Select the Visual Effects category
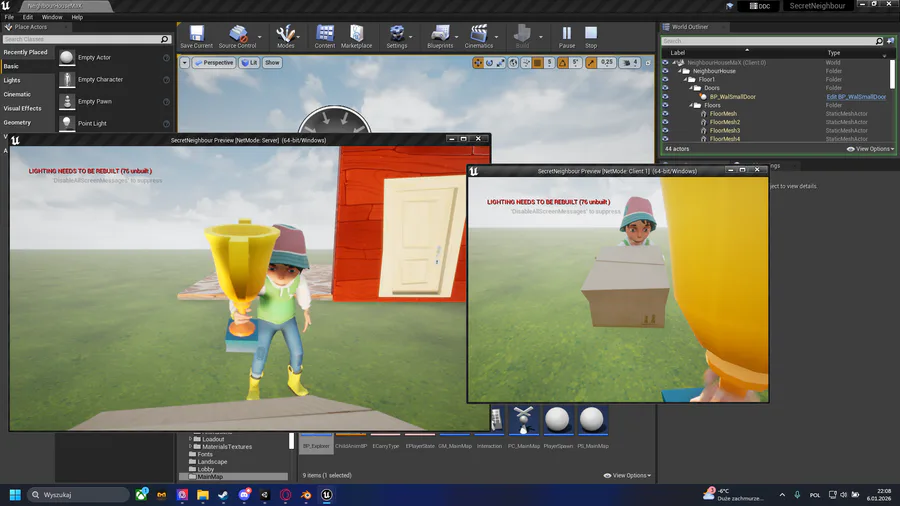Screen dimensions: 900x506 coord(27,108)
